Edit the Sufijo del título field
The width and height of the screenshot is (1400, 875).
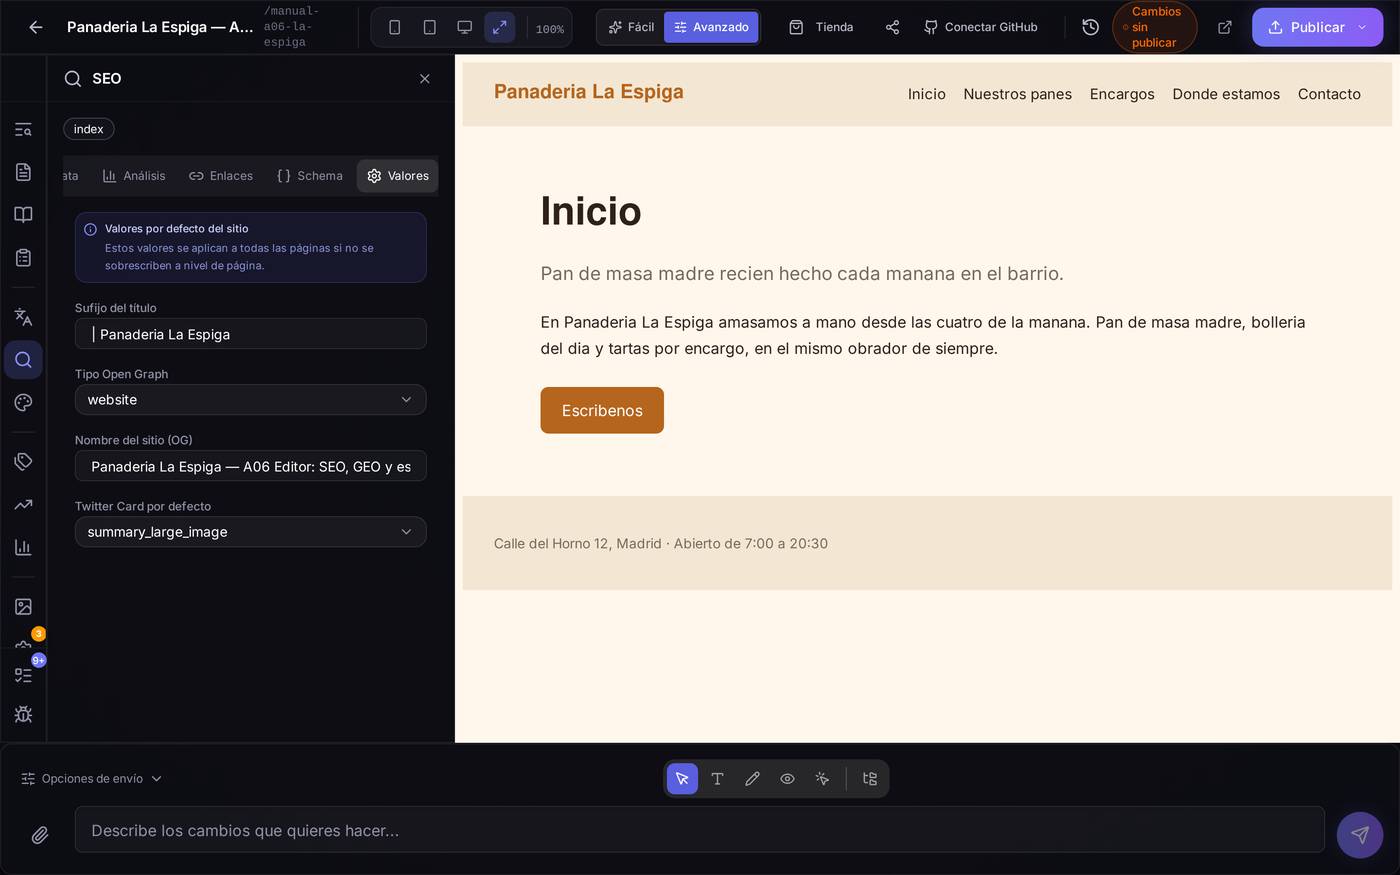coord(251,334)
